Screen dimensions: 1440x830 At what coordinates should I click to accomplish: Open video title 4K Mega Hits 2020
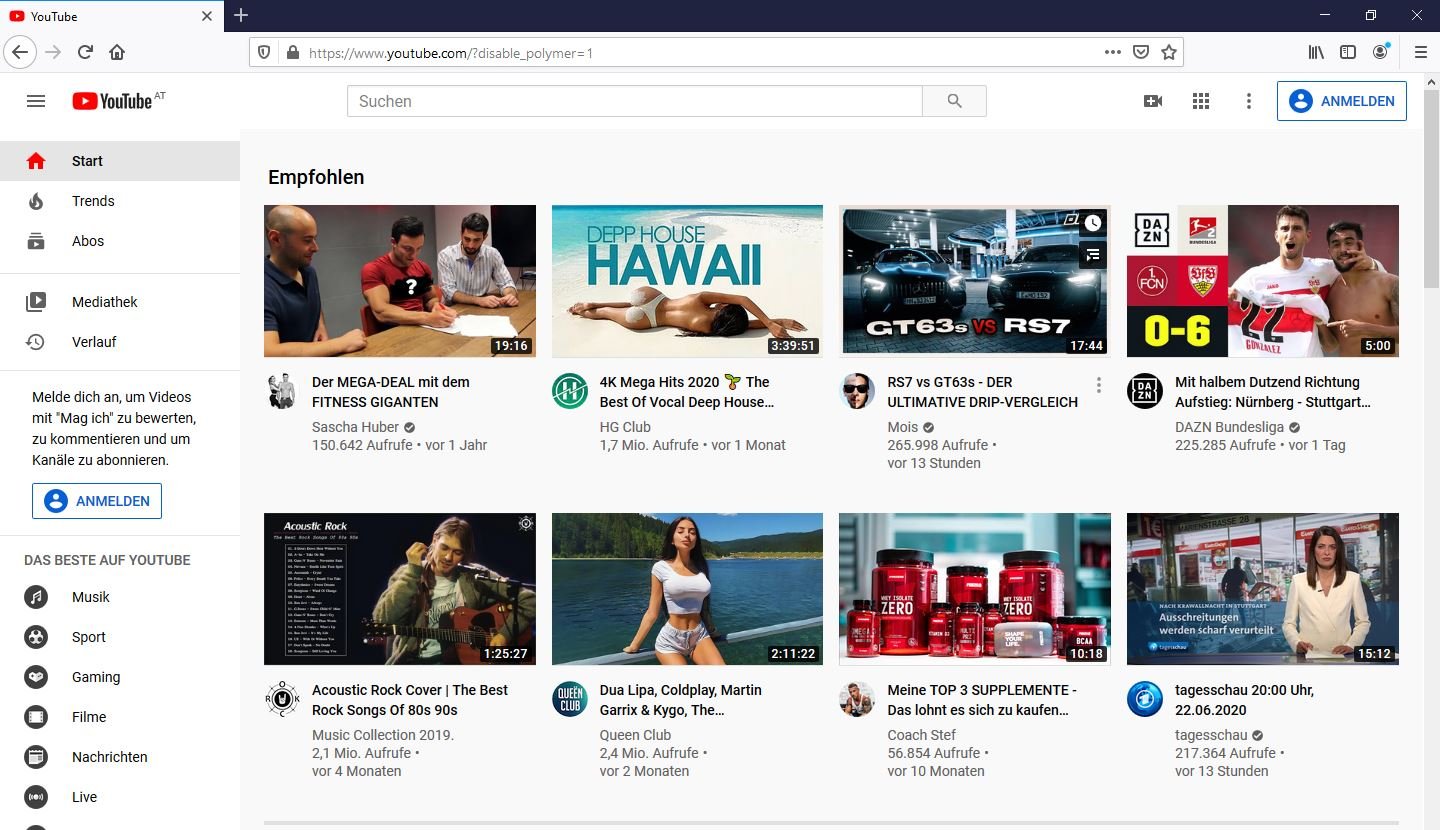point(687,392)
